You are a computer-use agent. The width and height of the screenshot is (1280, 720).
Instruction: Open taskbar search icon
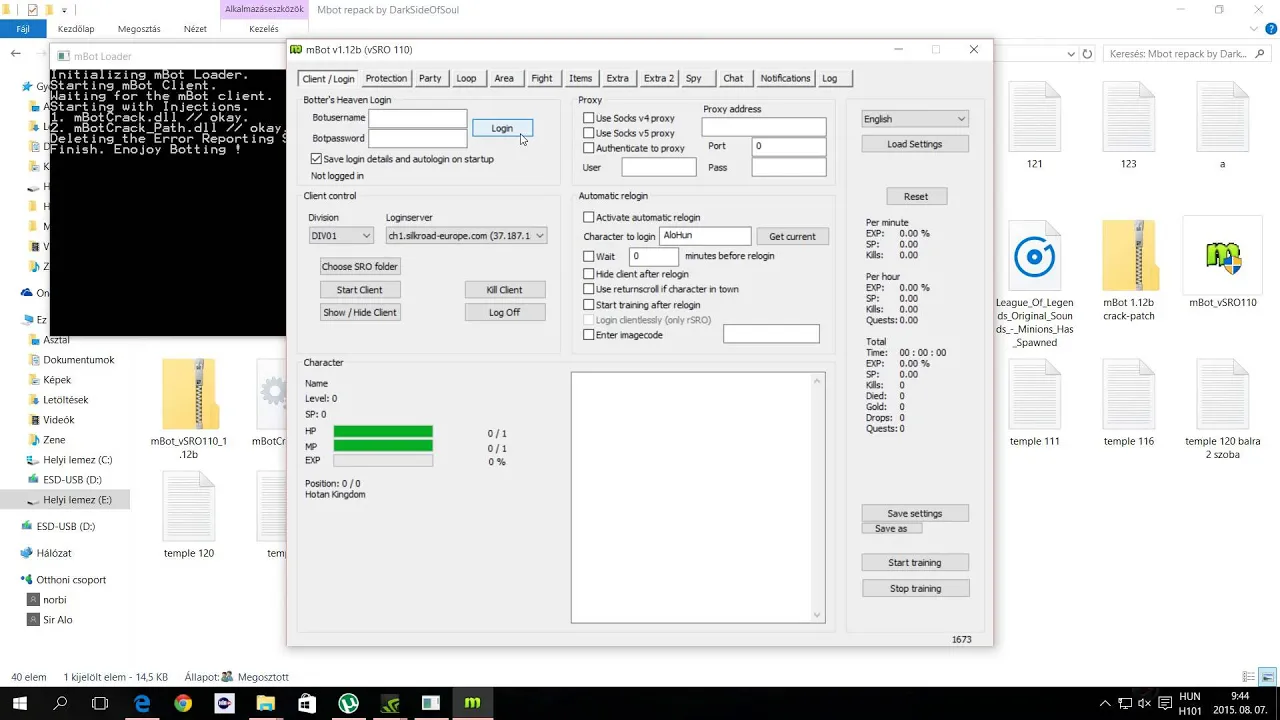60,703
